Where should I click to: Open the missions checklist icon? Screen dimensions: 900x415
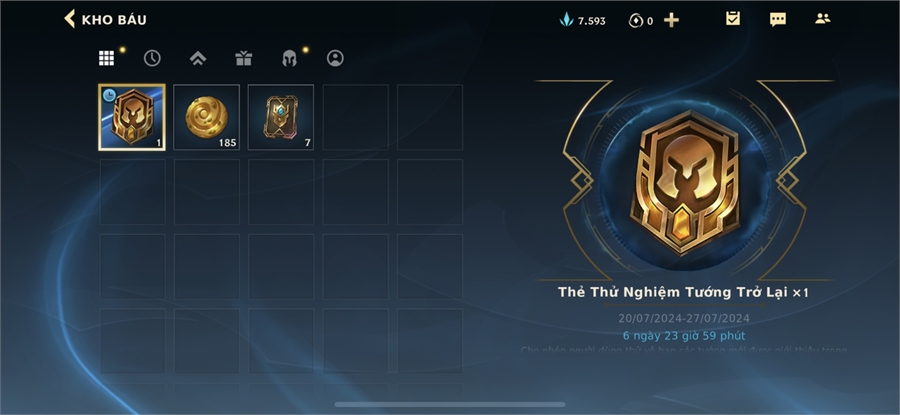click(732, 19)
